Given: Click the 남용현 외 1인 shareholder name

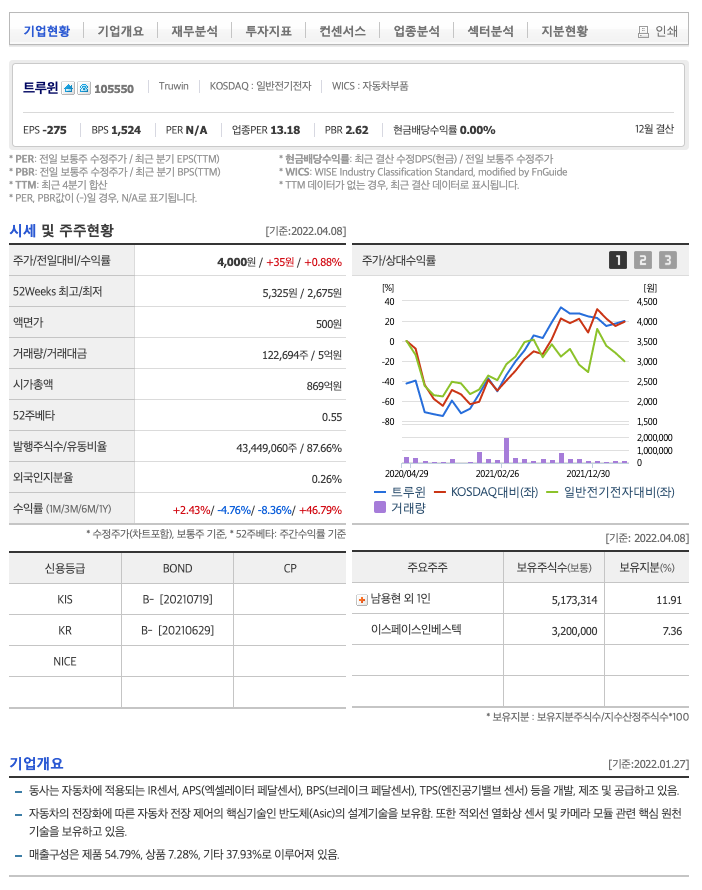Looking at the screenshot, I should (401, 599).
